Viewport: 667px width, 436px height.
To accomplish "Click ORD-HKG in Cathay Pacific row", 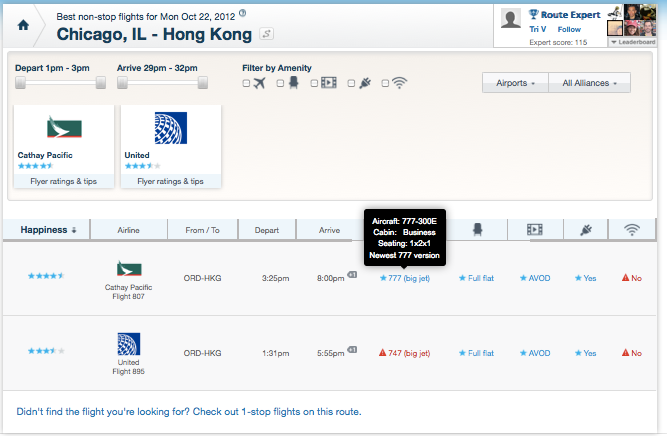I will pyautogui.click(x=202, y=278).
